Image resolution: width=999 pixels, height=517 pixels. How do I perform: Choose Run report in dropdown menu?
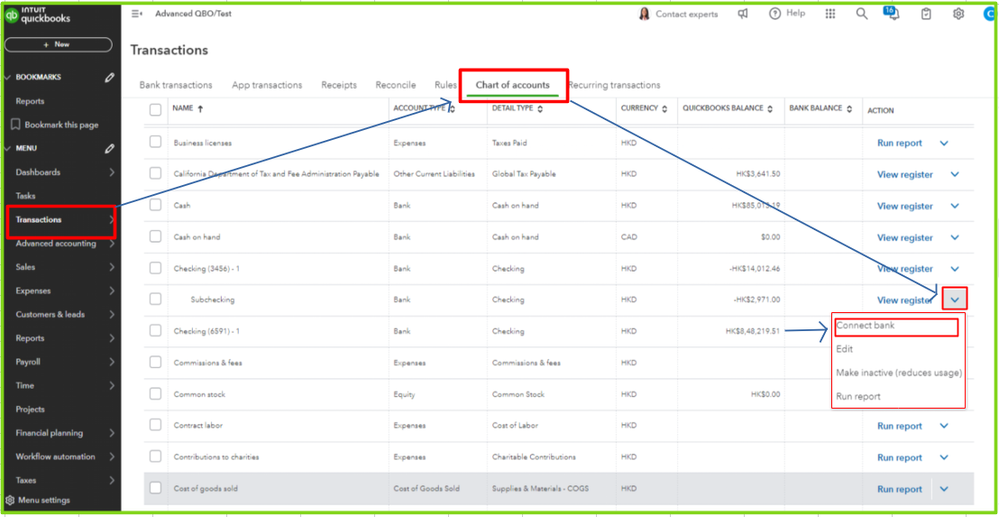pos(858,397)
